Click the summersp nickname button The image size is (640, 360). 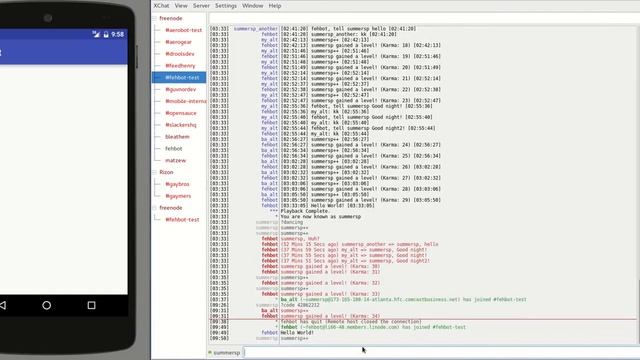point(224,353)
